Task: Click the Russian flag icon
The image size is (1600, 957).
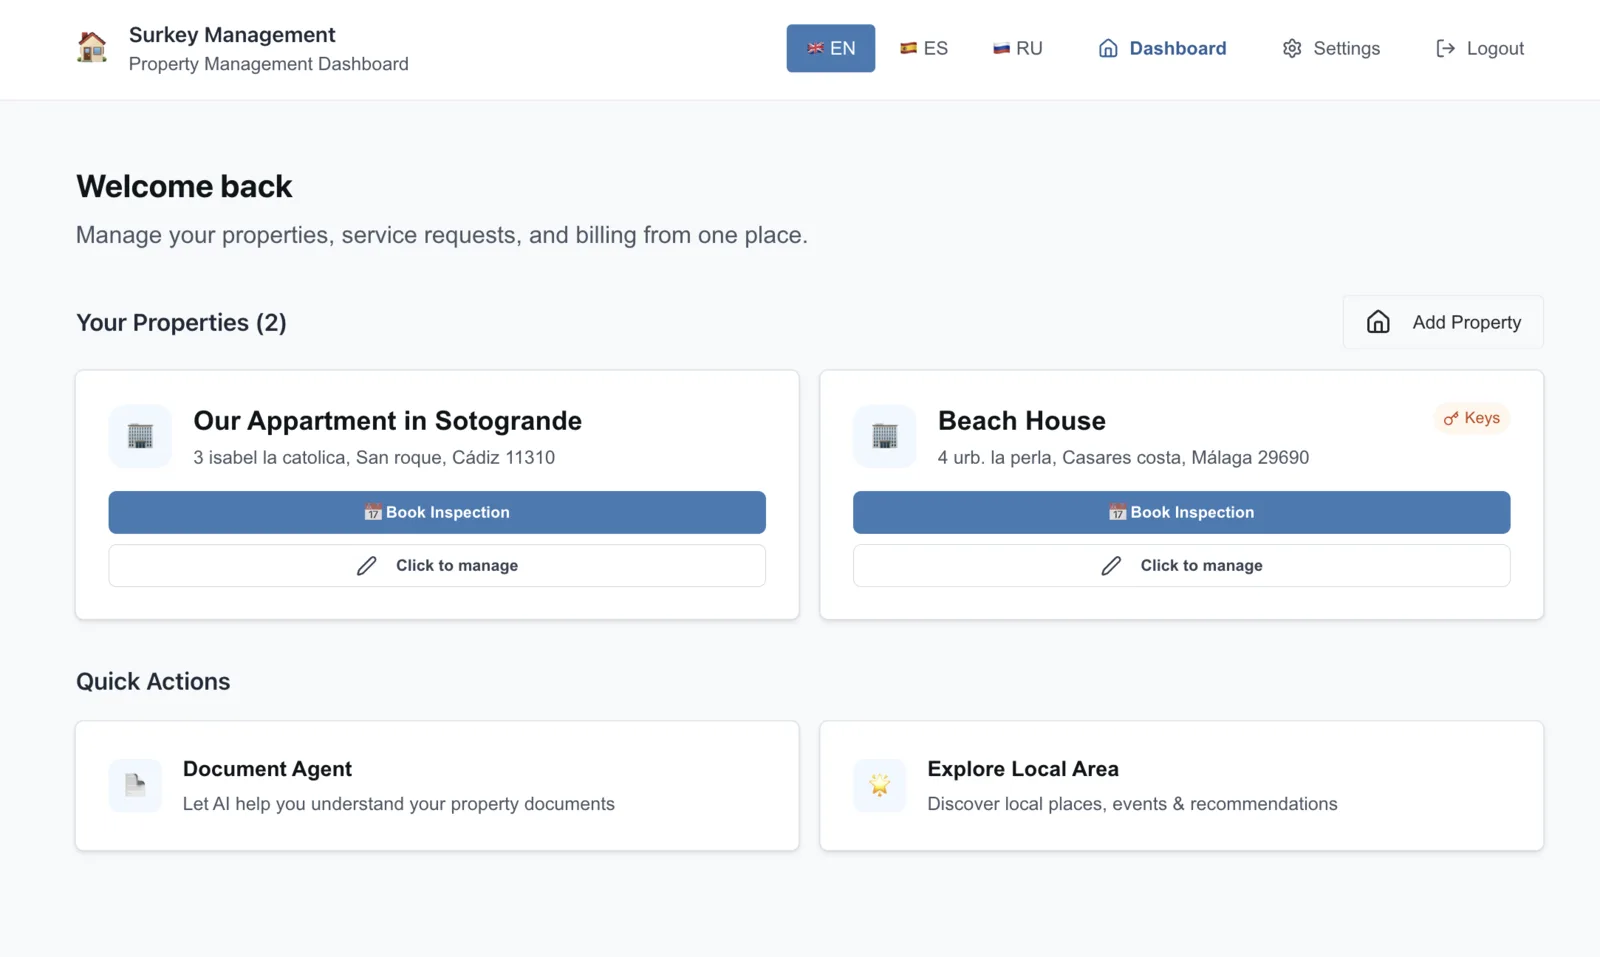Action: click(x=1001, y=48)
